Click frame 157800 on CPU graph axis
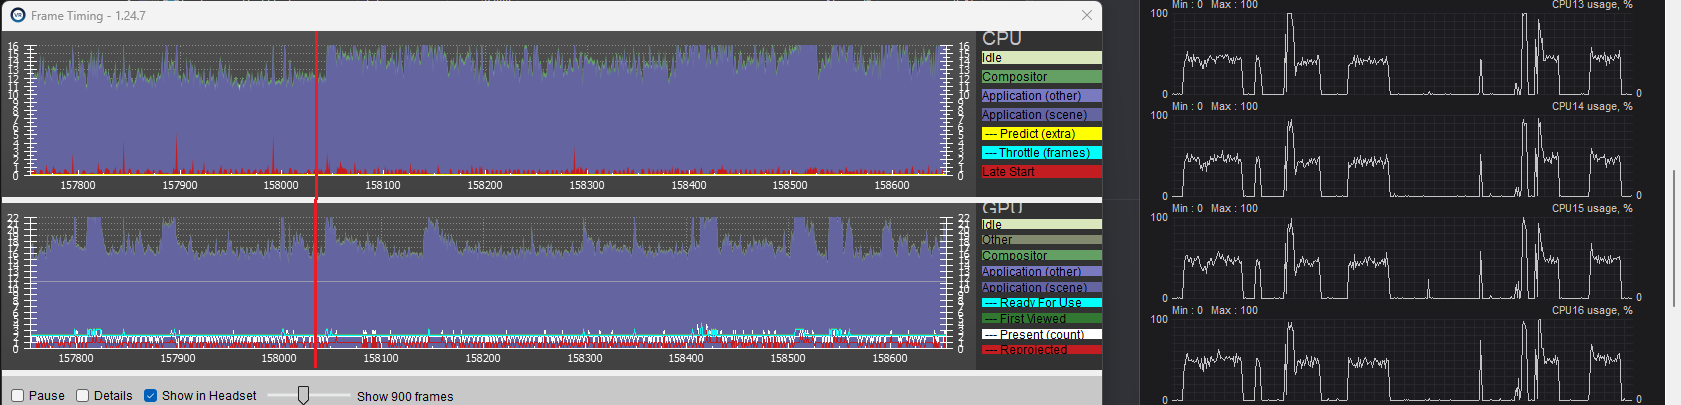This screenshot has height=405, width=1681. coord(78,185)
